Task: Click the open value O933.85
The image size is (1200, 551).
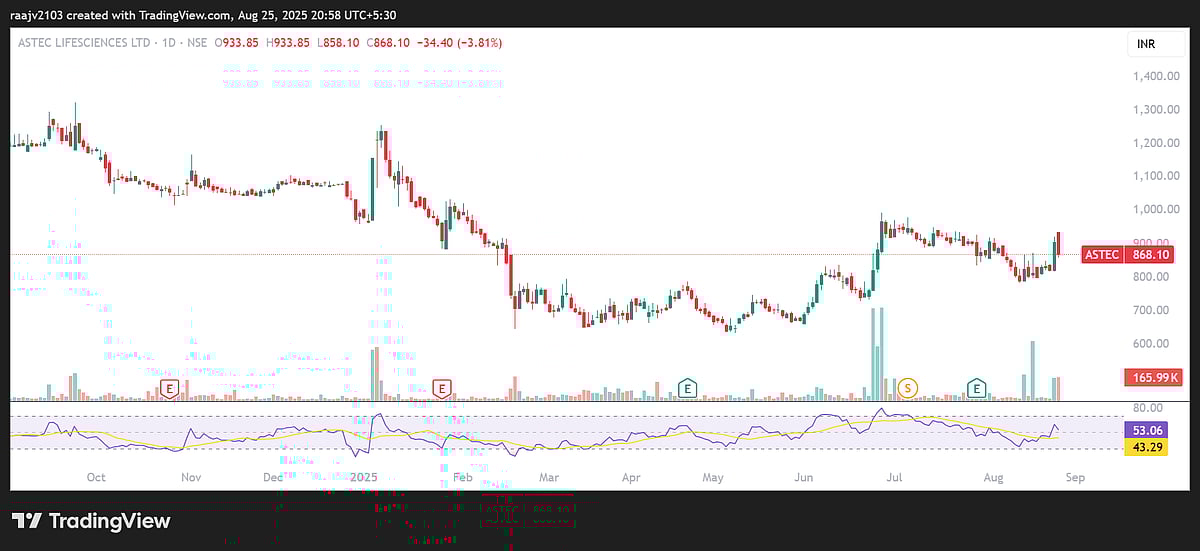Action: click(x=236, y=43)
